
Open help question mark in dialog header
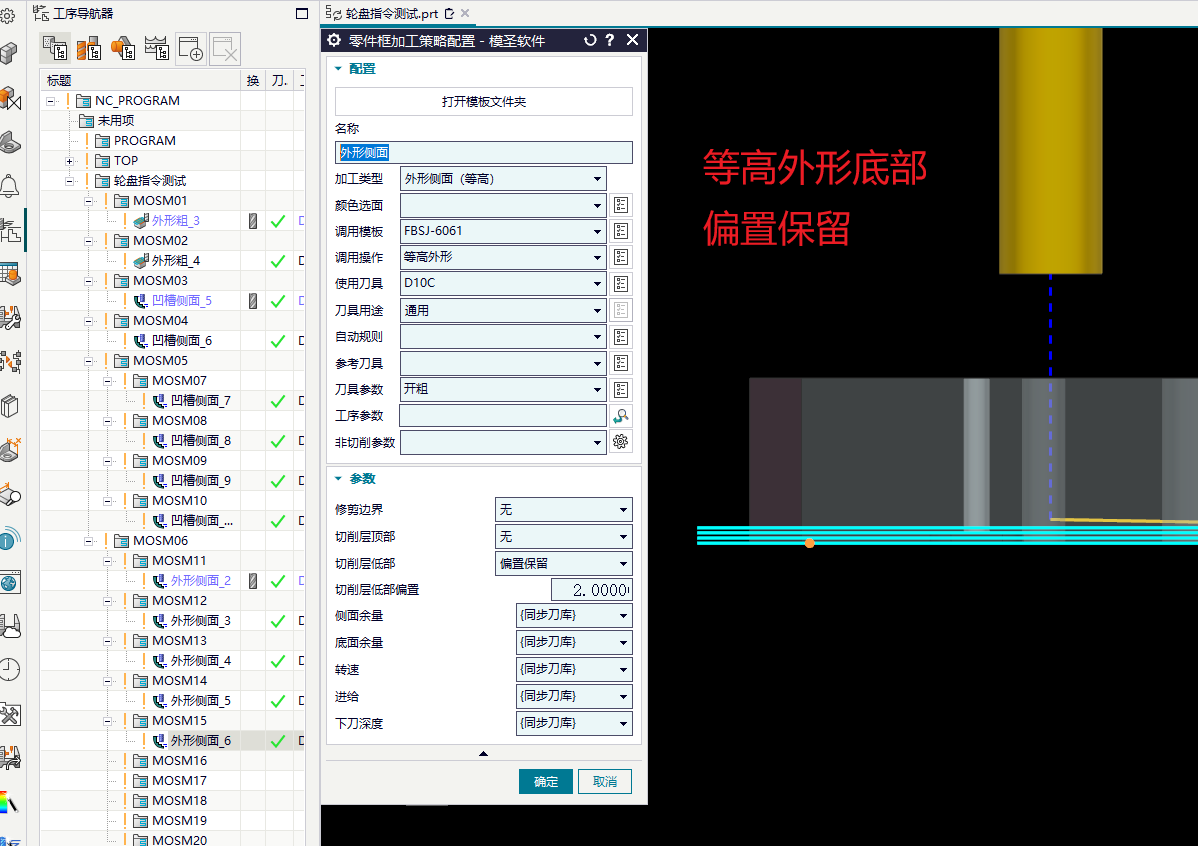610,40
